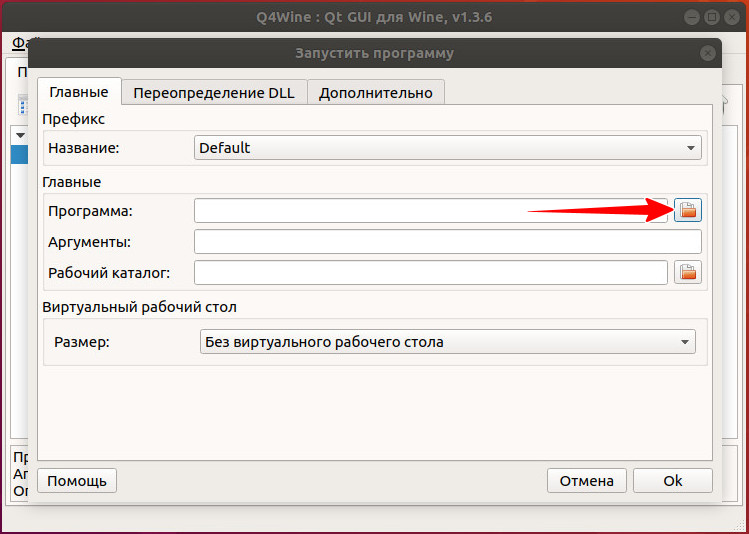Switch to the Главные tab

pyautogui.click(x=79, y=92)
